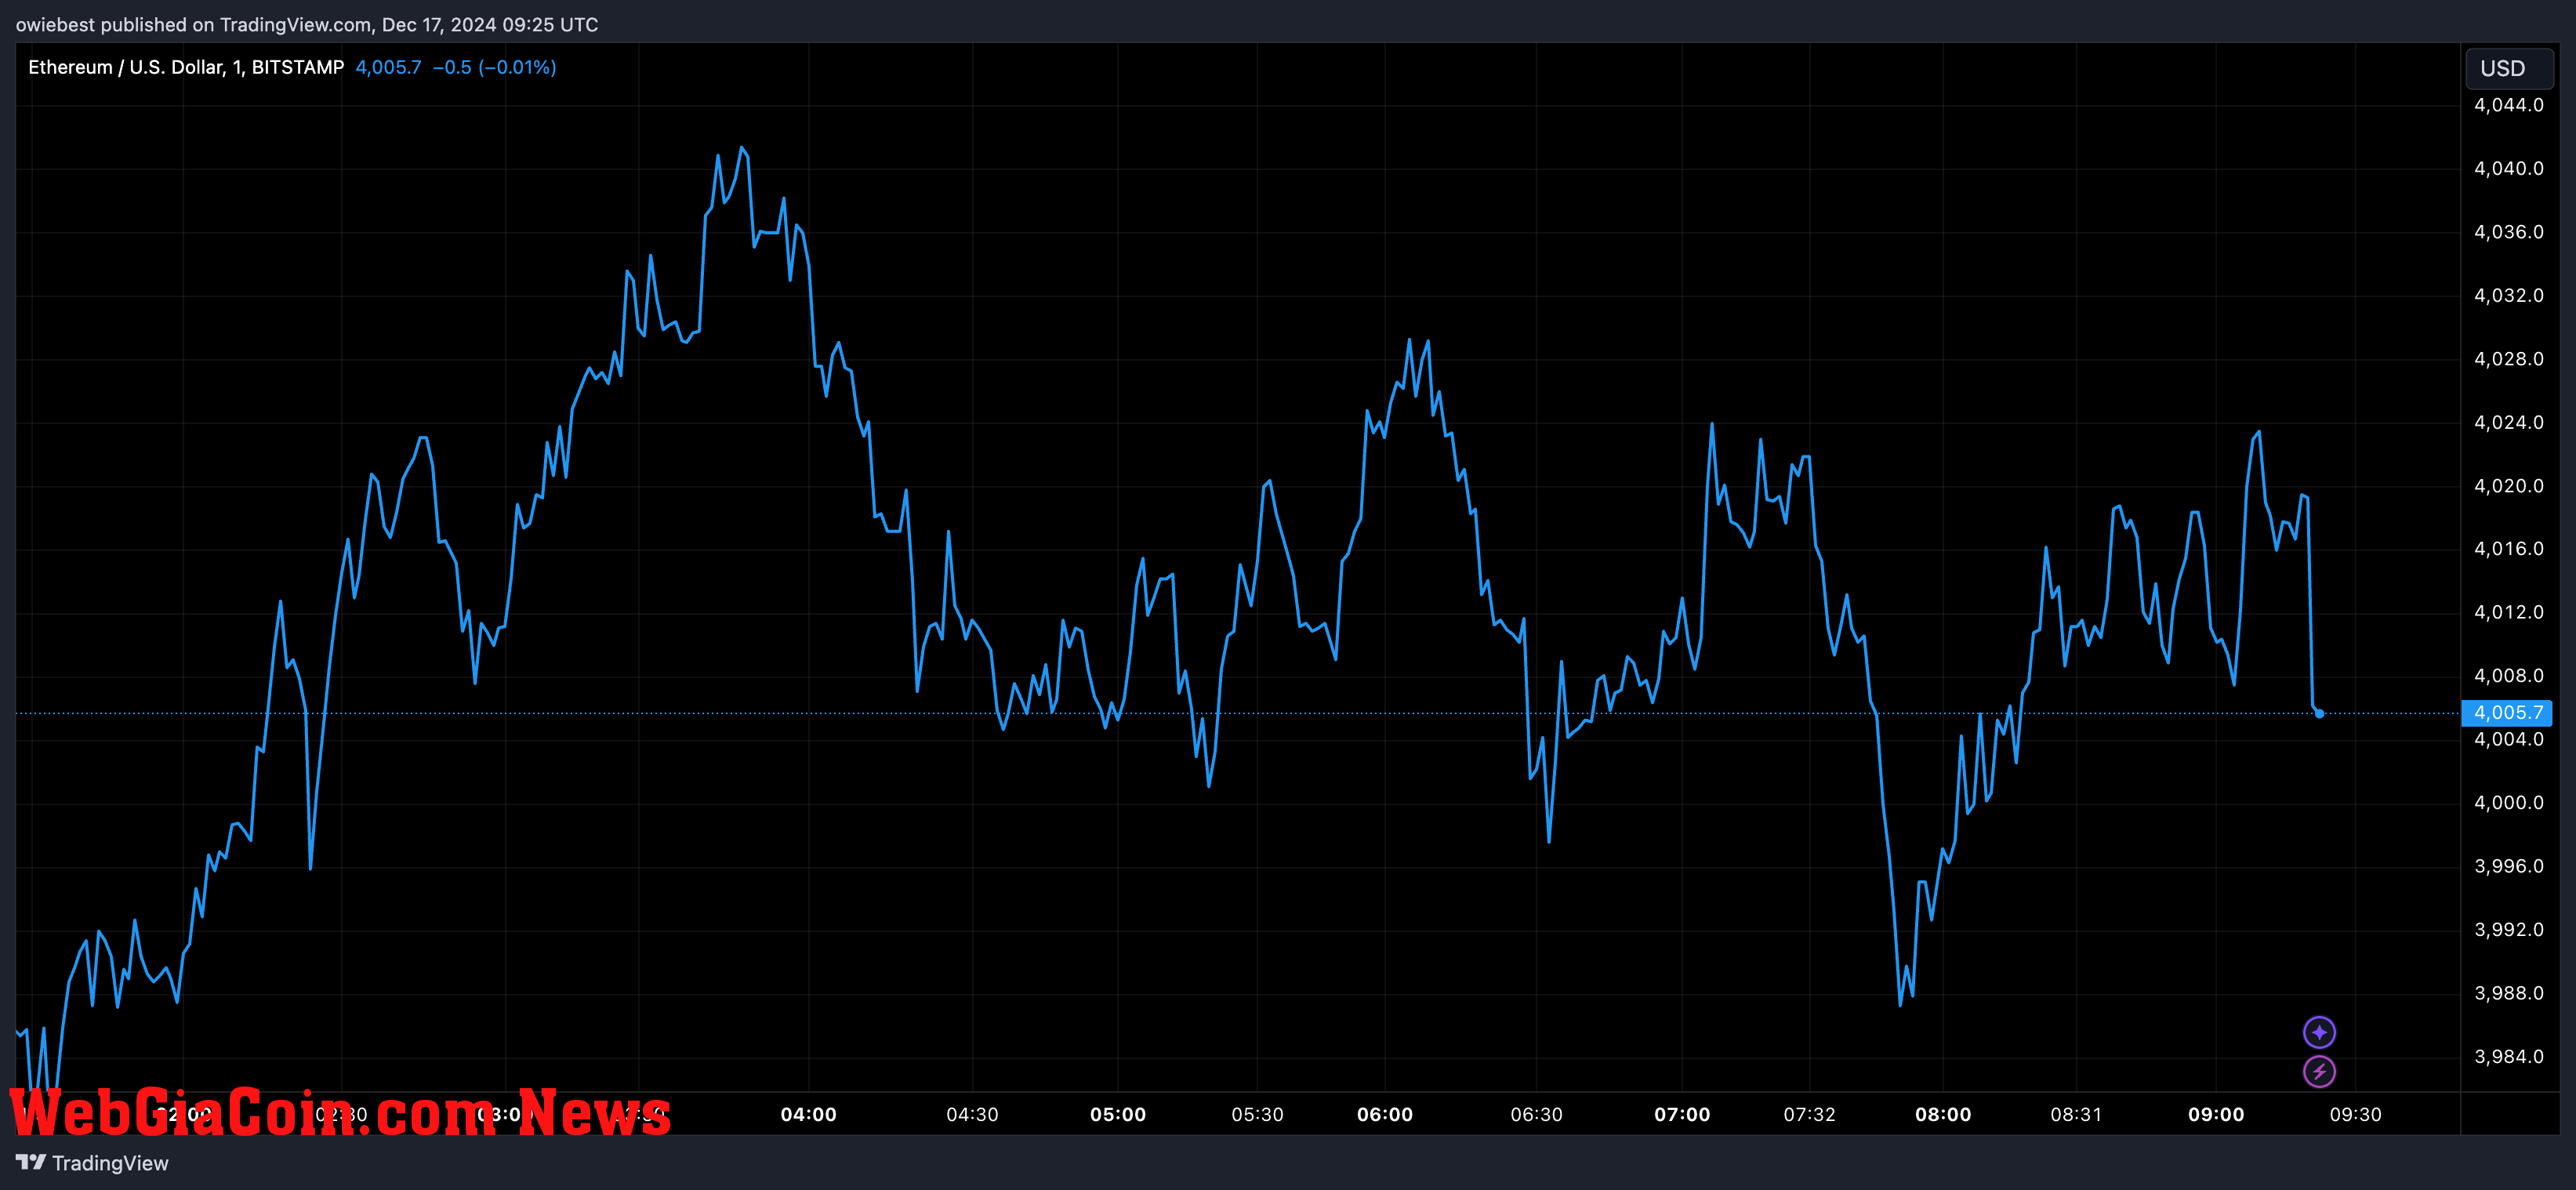
Task: Click the 04:00 time axis label
Action: (x=808, y=1114)
